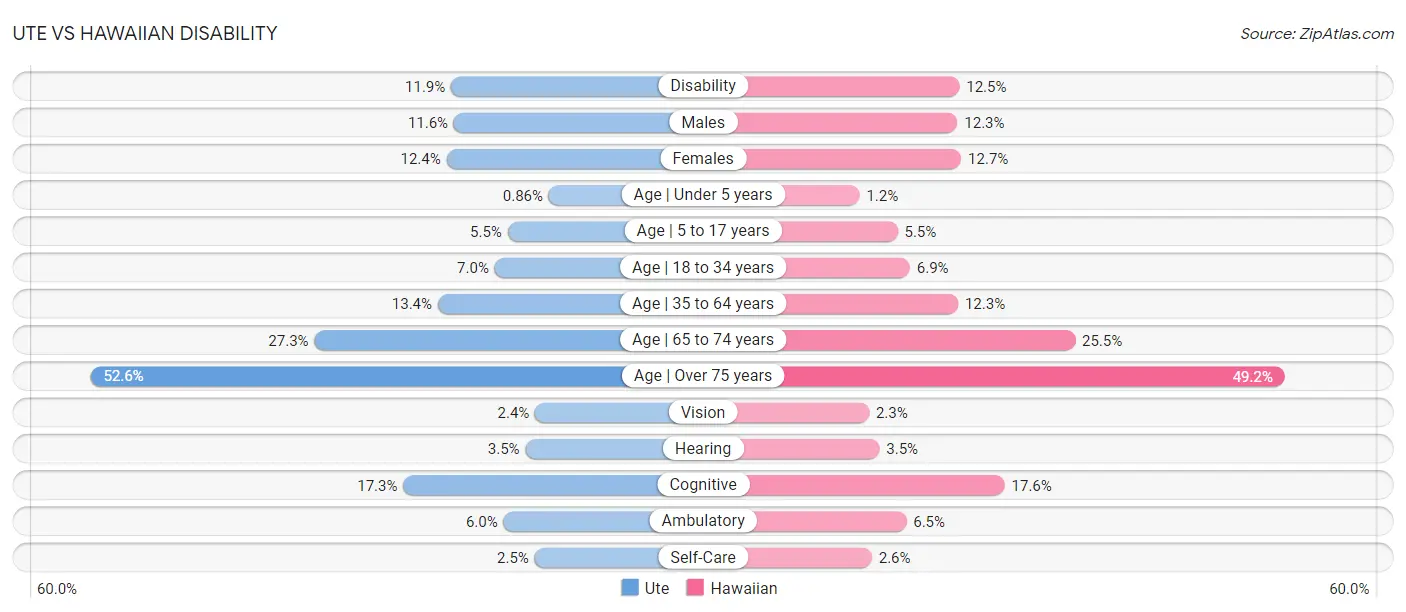This screenshot has width=1406, height=612.
Task: Click the Ute vs Hawaiian Disability title
Action: tap(145, 33)
